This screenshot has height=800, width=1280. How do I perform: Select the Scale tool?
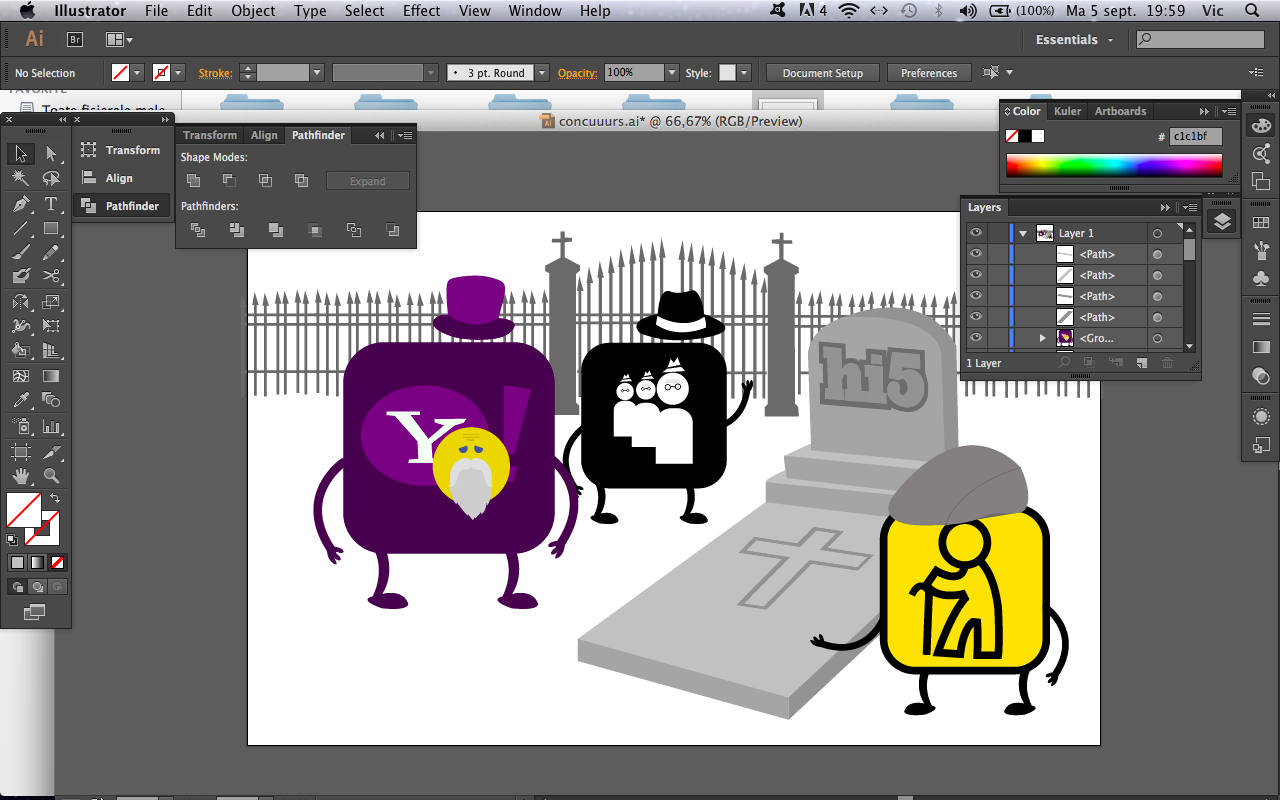51,301
